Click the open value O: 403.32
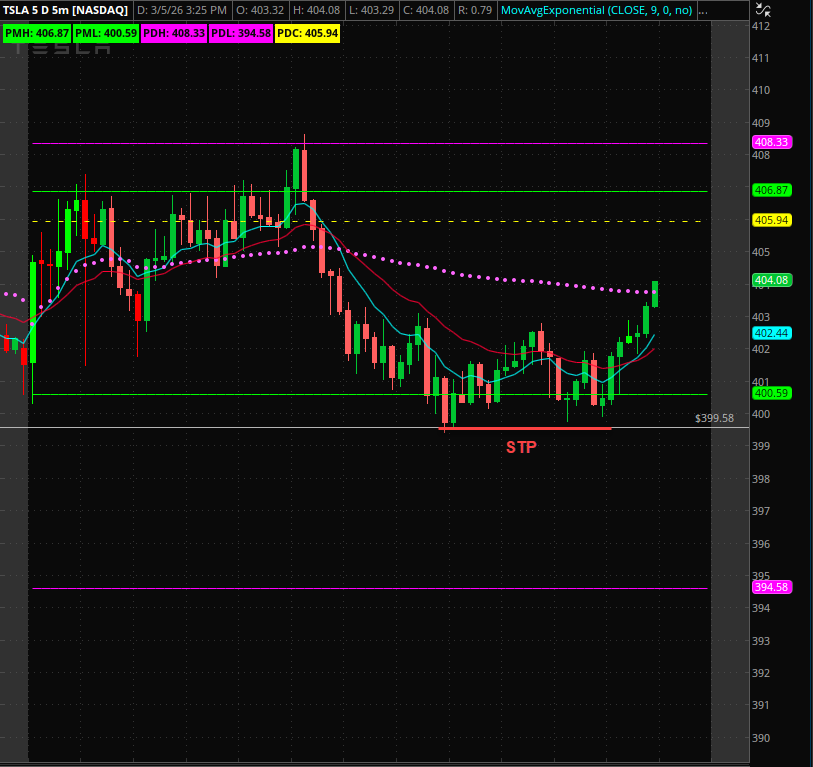This screenshot has height=767, width=813. tap(260, 10)
